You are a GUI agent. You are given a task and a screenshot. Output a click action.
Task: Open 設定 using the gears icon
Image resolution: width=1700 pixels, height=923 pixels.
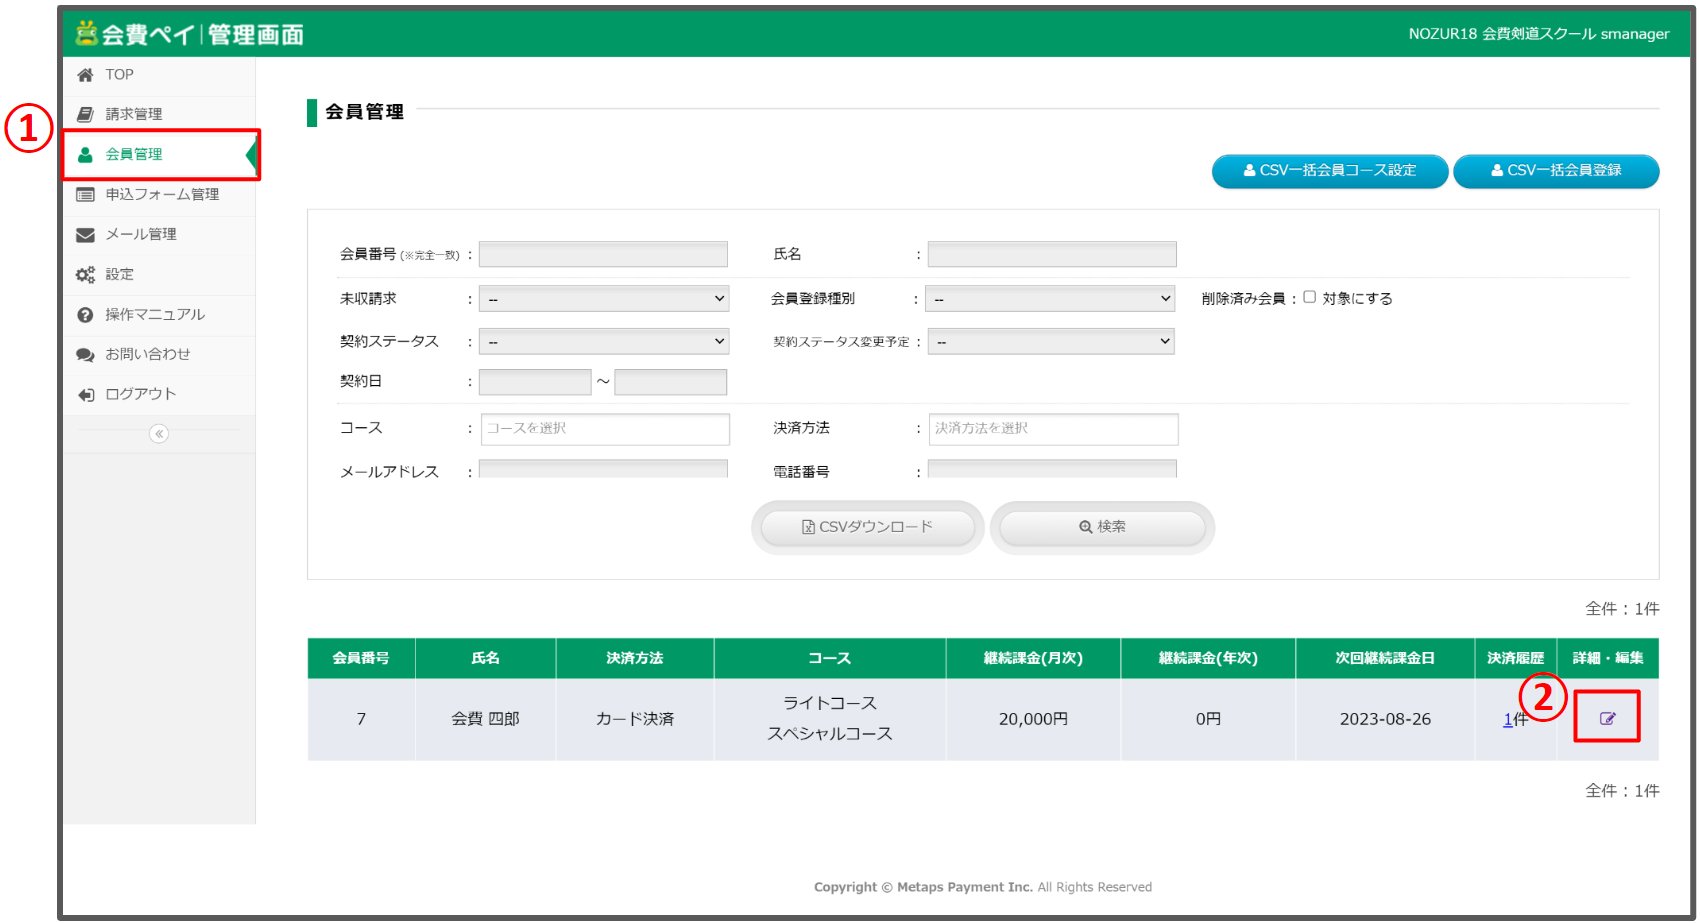(86, 274)
